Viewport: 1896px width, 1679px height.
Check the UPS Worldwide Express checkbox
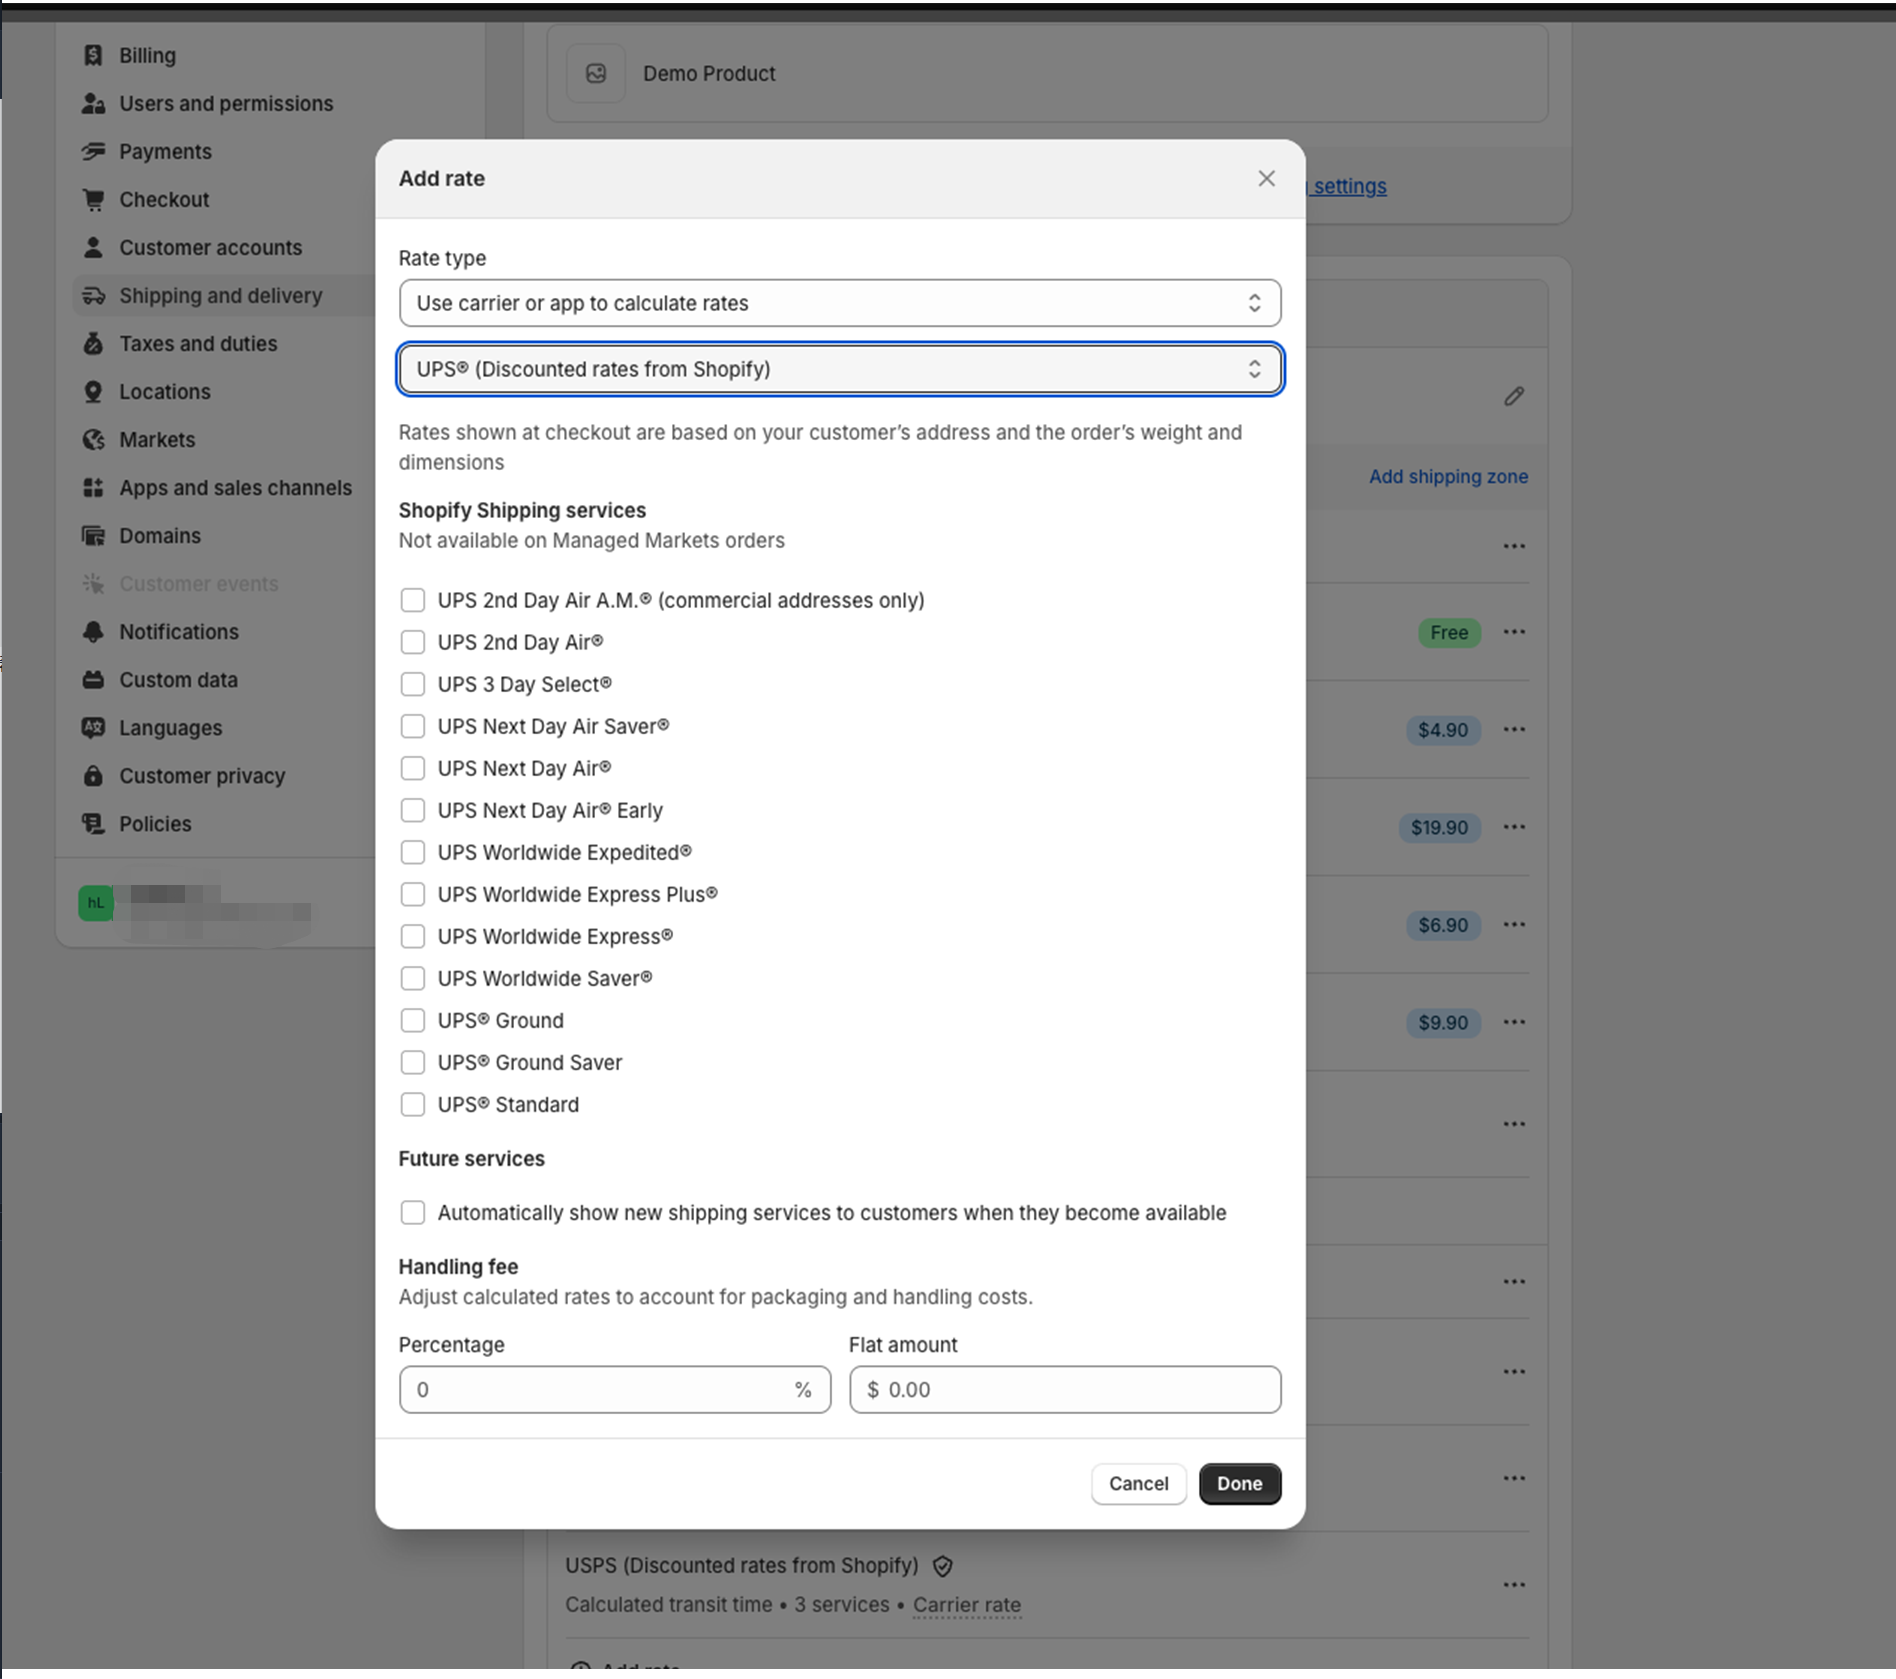(x=412, y=936)
